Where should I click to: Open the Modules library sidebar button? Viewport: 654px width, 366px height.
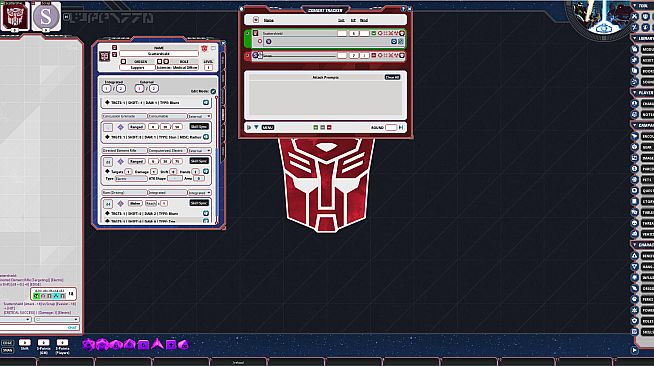click(x=643, y=49)
